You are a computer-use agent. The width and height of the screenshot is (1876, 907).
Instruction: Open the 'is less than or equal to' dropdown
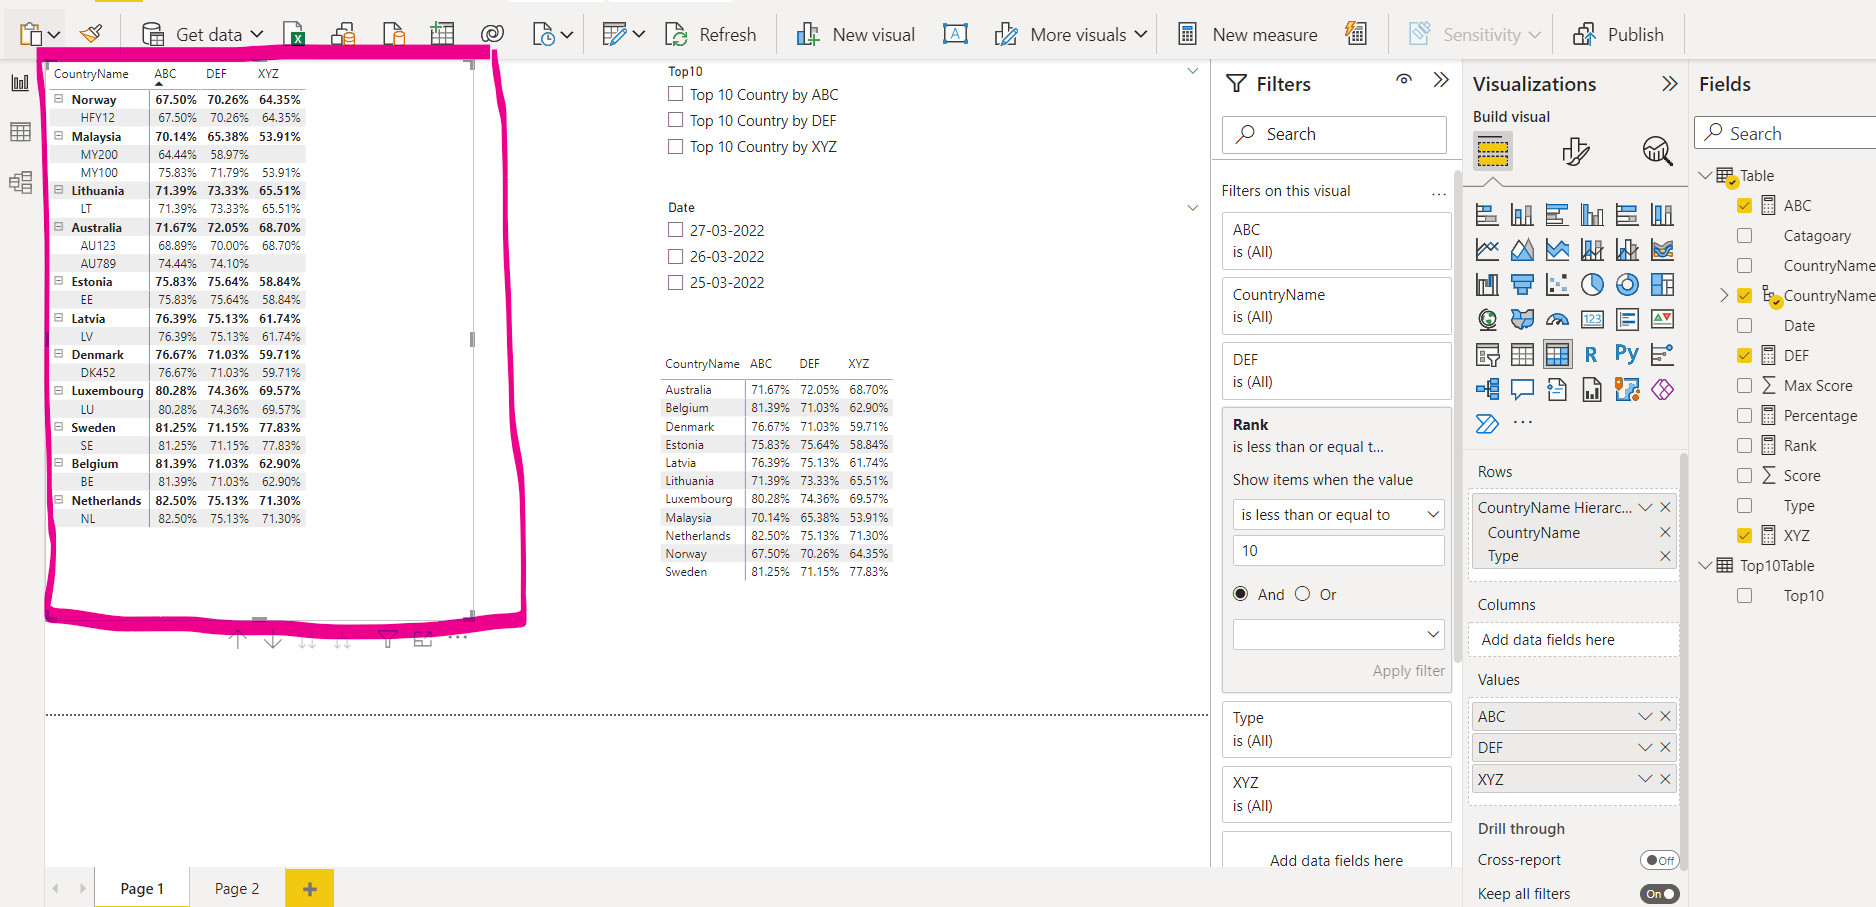1338,514
